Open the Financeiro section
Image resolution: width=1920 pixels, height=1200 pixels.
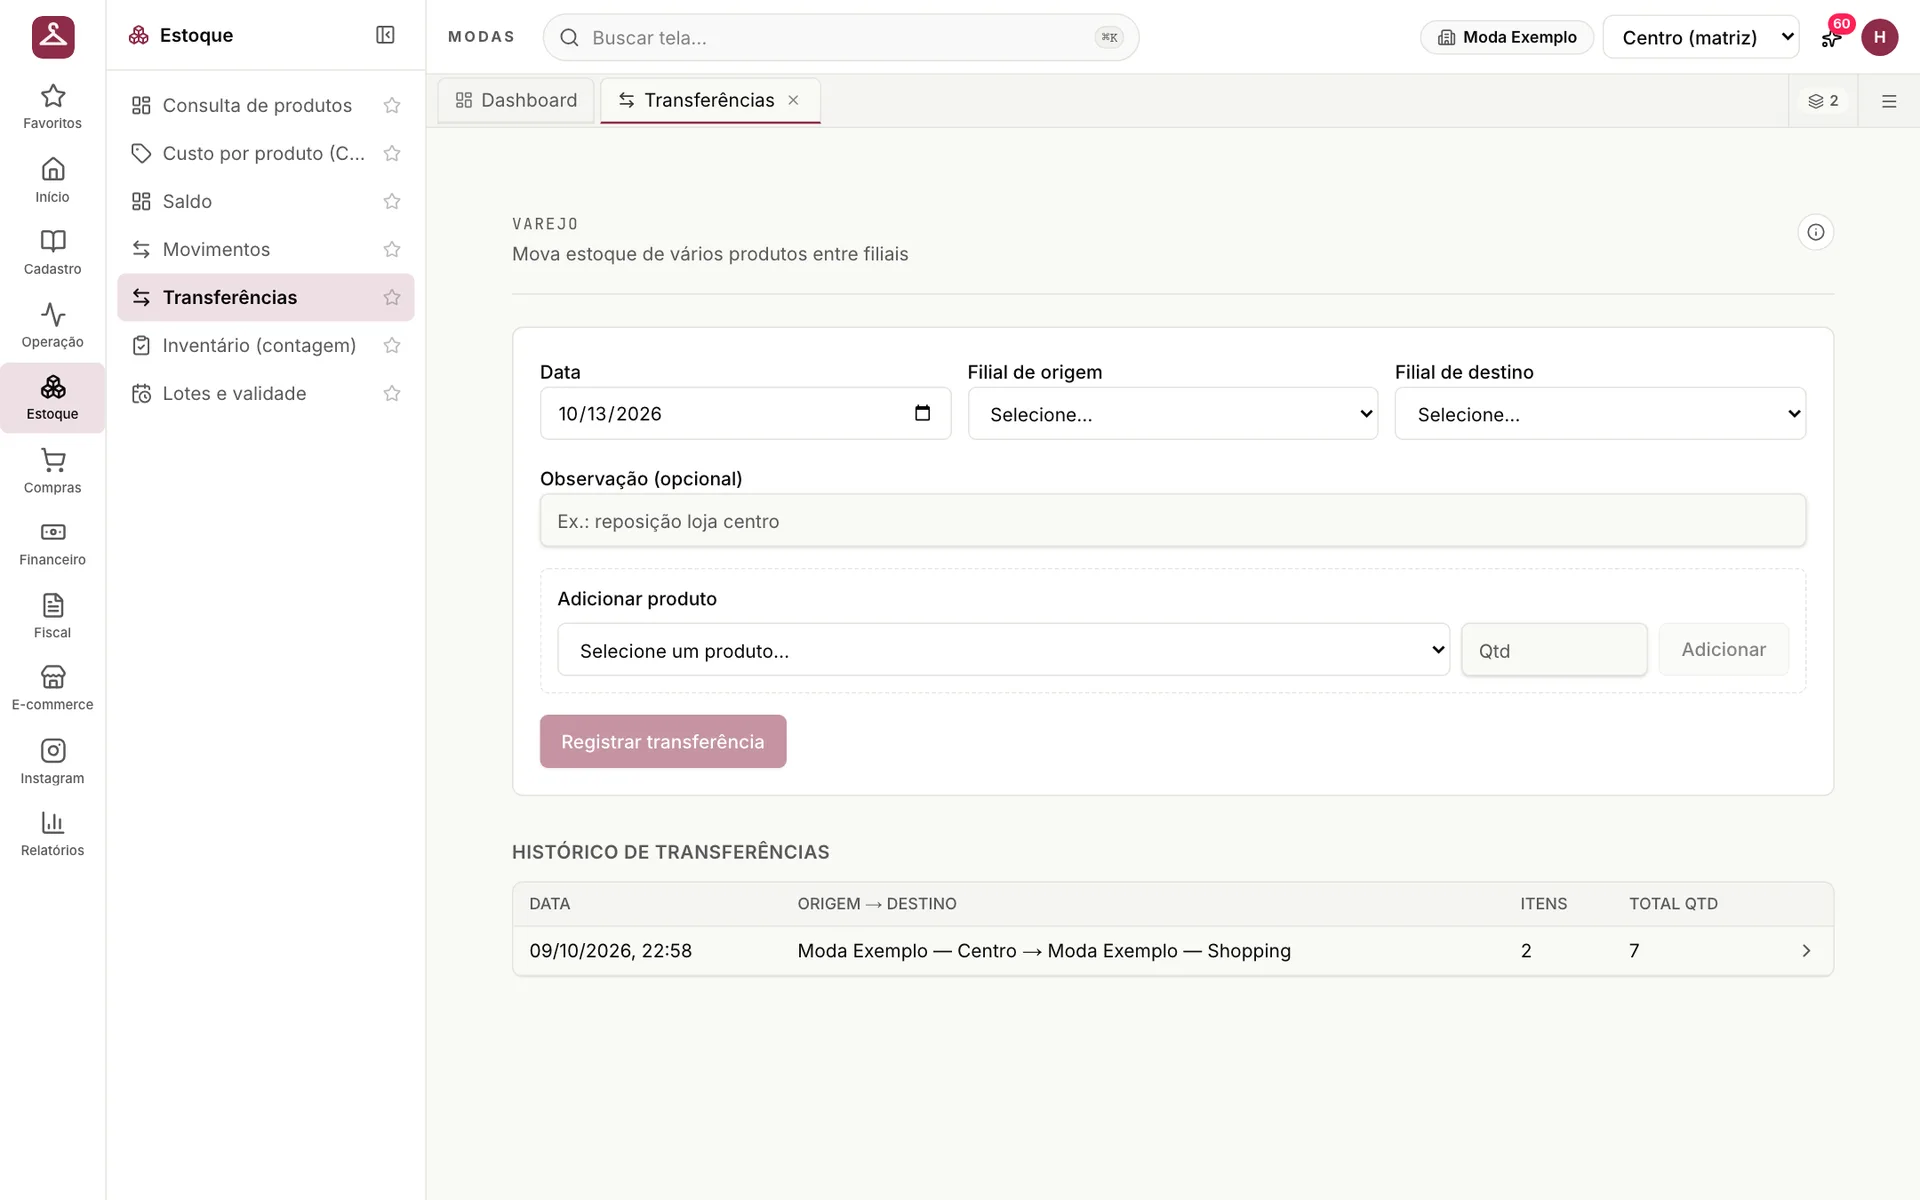click(52, 543)
